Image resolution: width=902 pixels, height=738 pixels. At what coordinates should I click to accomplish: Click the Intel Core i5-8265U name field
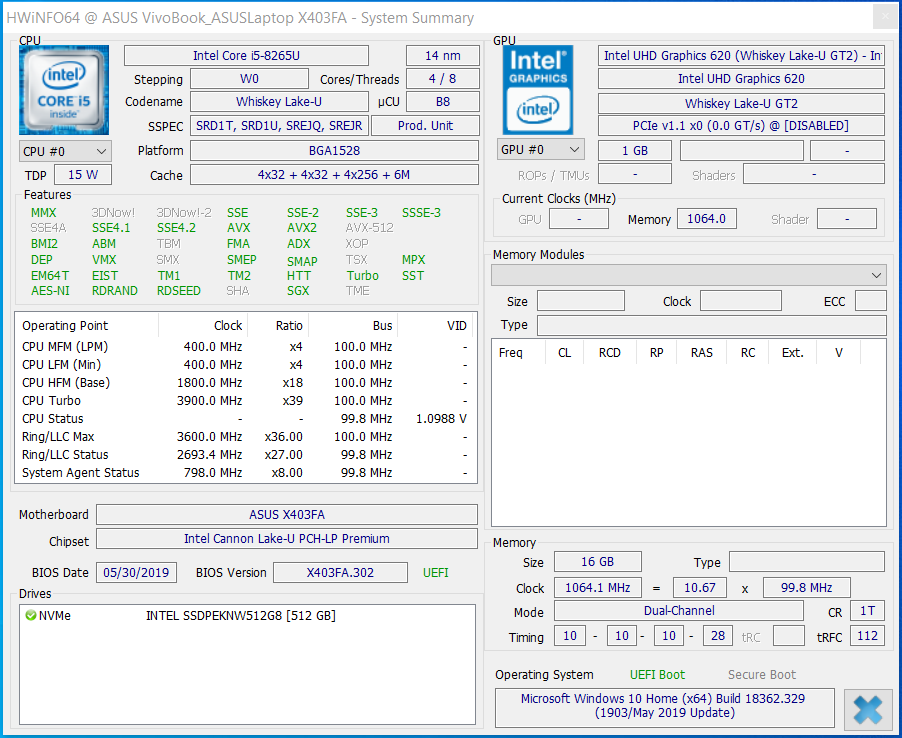click(246, 56)
